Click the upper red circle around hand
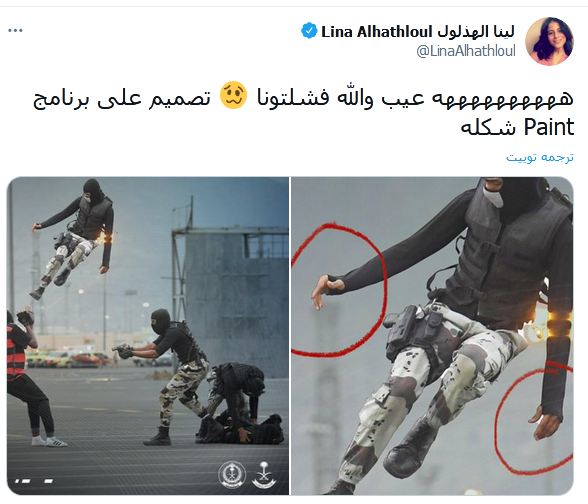Screen dimensions: 588x504 coord(339,290)
